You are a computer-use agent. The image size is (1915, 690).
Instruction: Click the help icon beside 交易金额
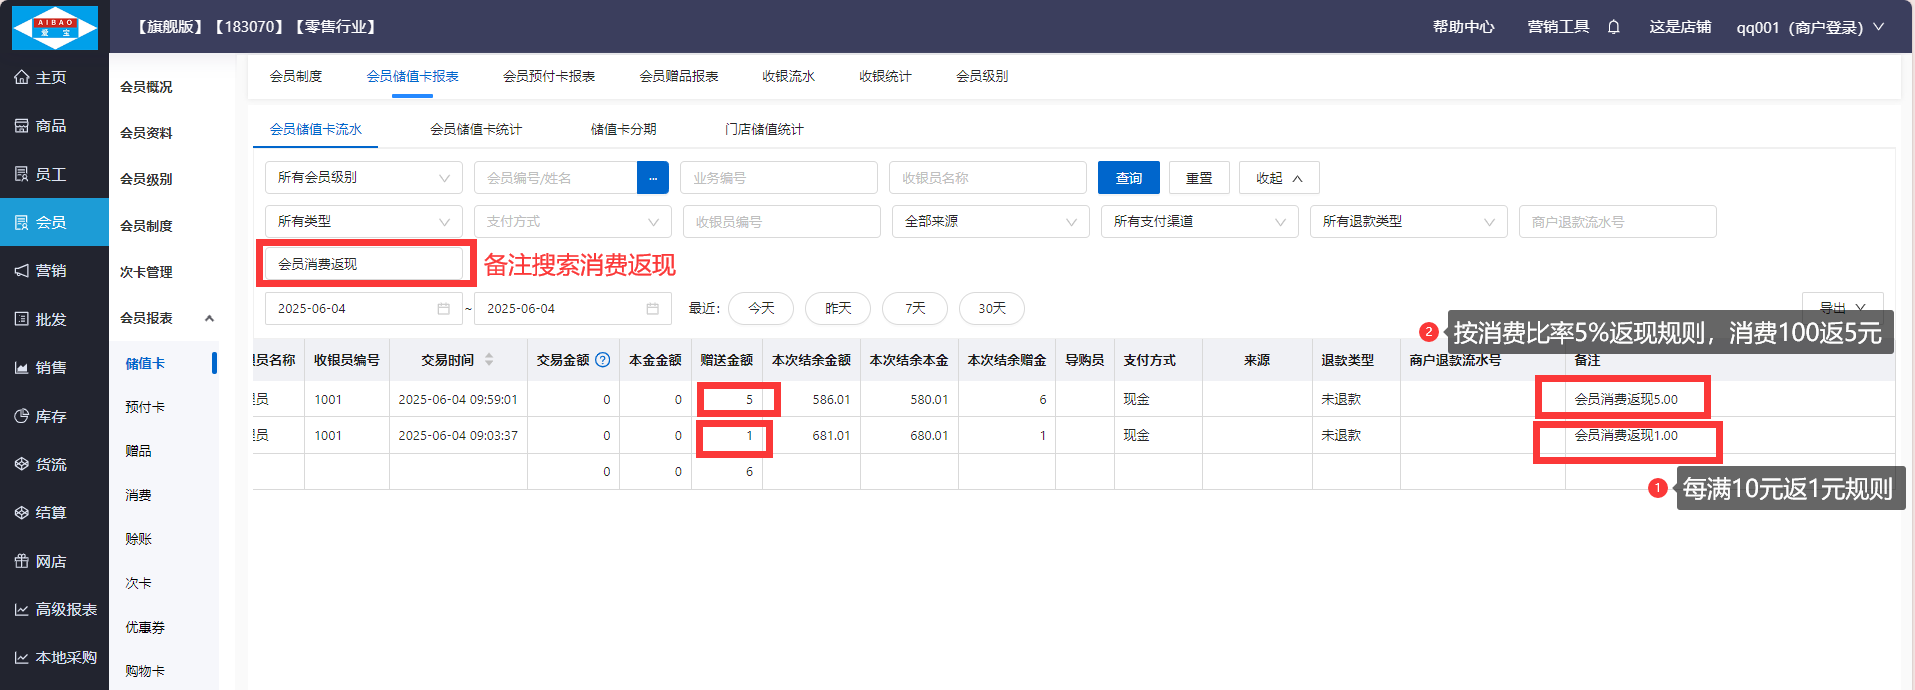coord(603,360)
